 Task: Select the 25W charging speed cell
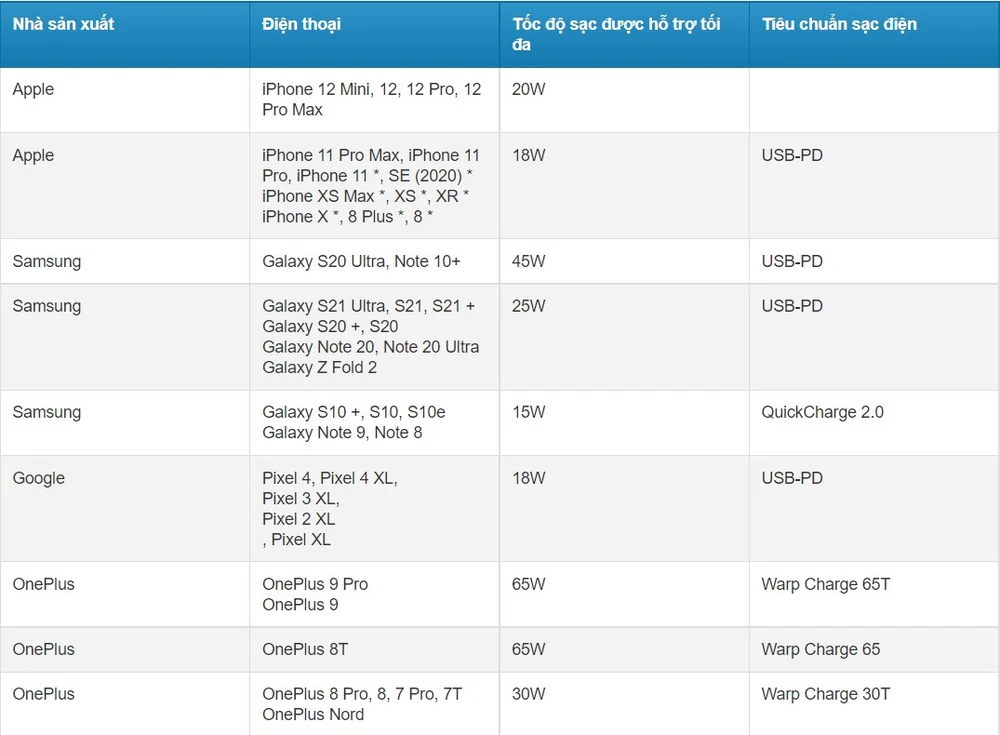click(529, 306)
